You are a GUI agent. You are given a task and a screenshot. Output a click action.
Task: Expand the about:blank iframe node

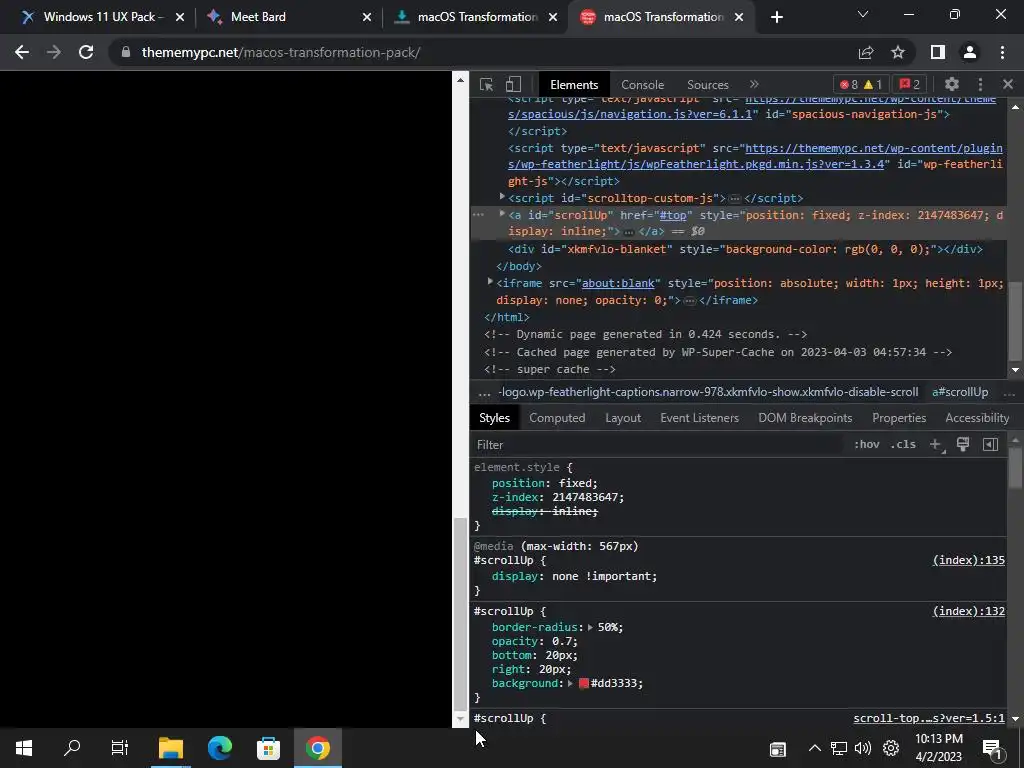490,281
